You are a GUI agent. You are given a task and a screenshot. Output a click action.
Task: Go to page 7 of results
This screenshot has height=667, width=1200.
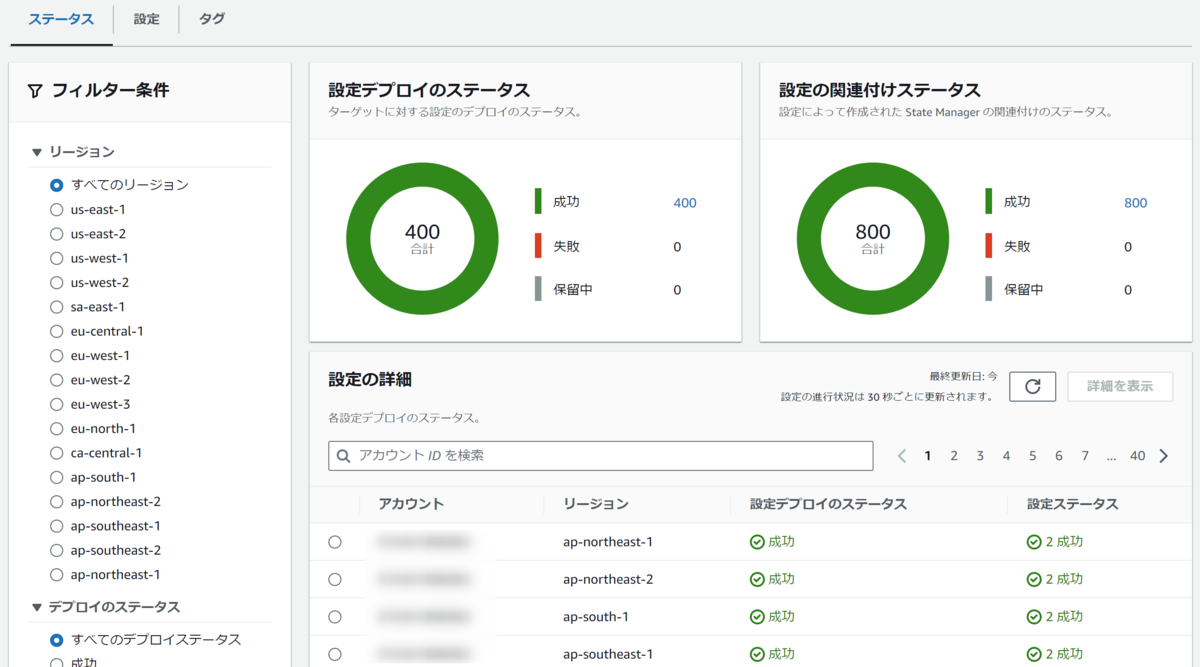pyautogui.click(x=1085, y=456)
